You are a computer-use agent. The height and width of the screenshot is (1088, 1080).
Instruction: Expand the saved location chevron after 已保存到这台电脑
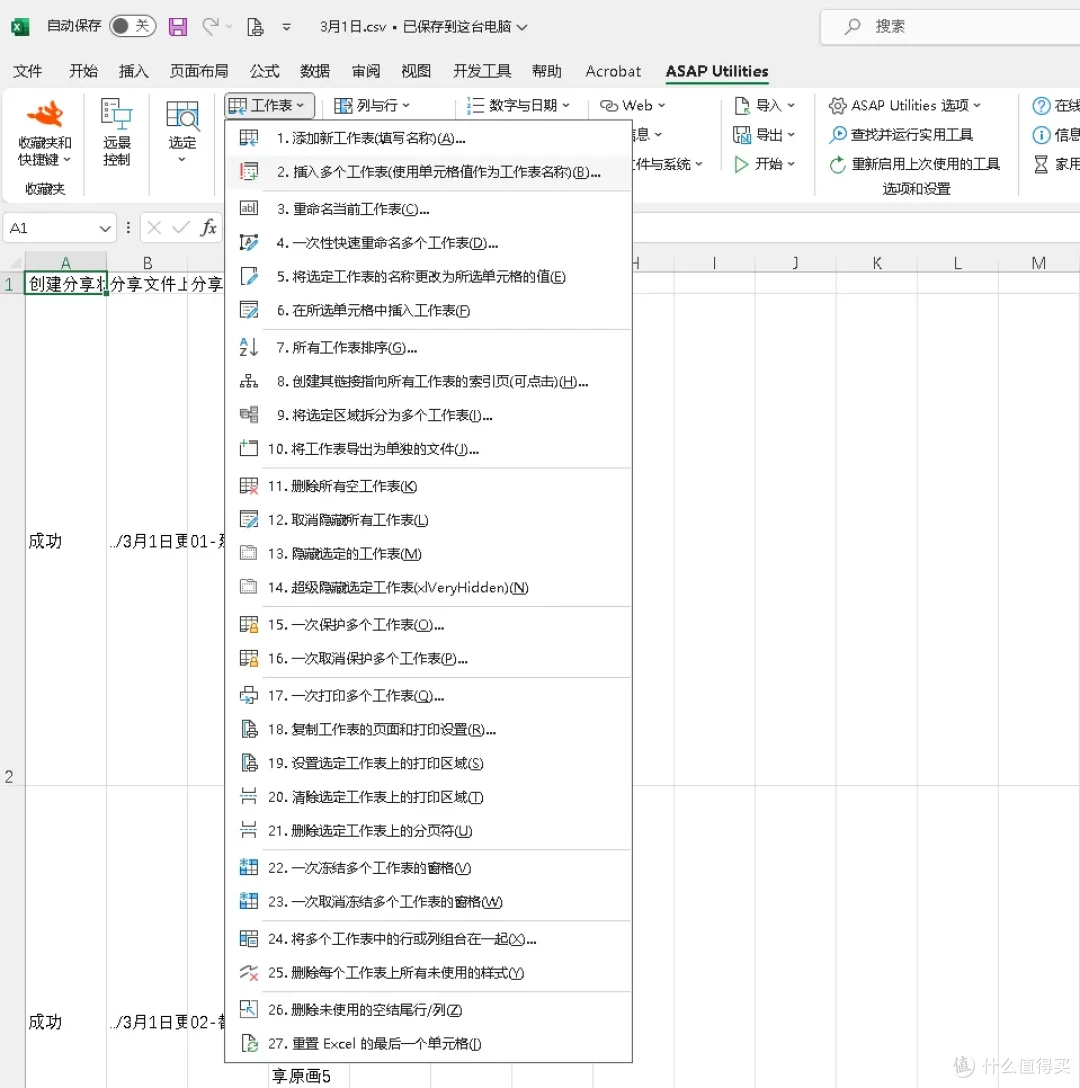point(522,27)
